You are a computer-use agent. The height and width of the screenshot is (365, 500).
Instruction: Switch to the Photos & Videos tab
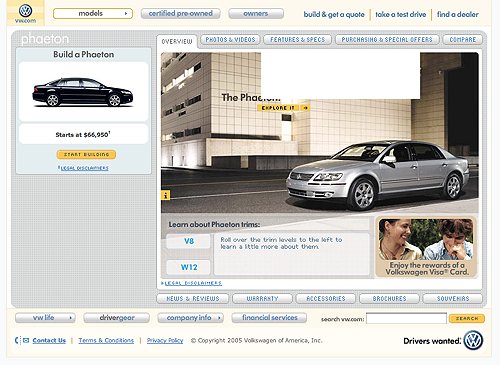click(230, 40)
